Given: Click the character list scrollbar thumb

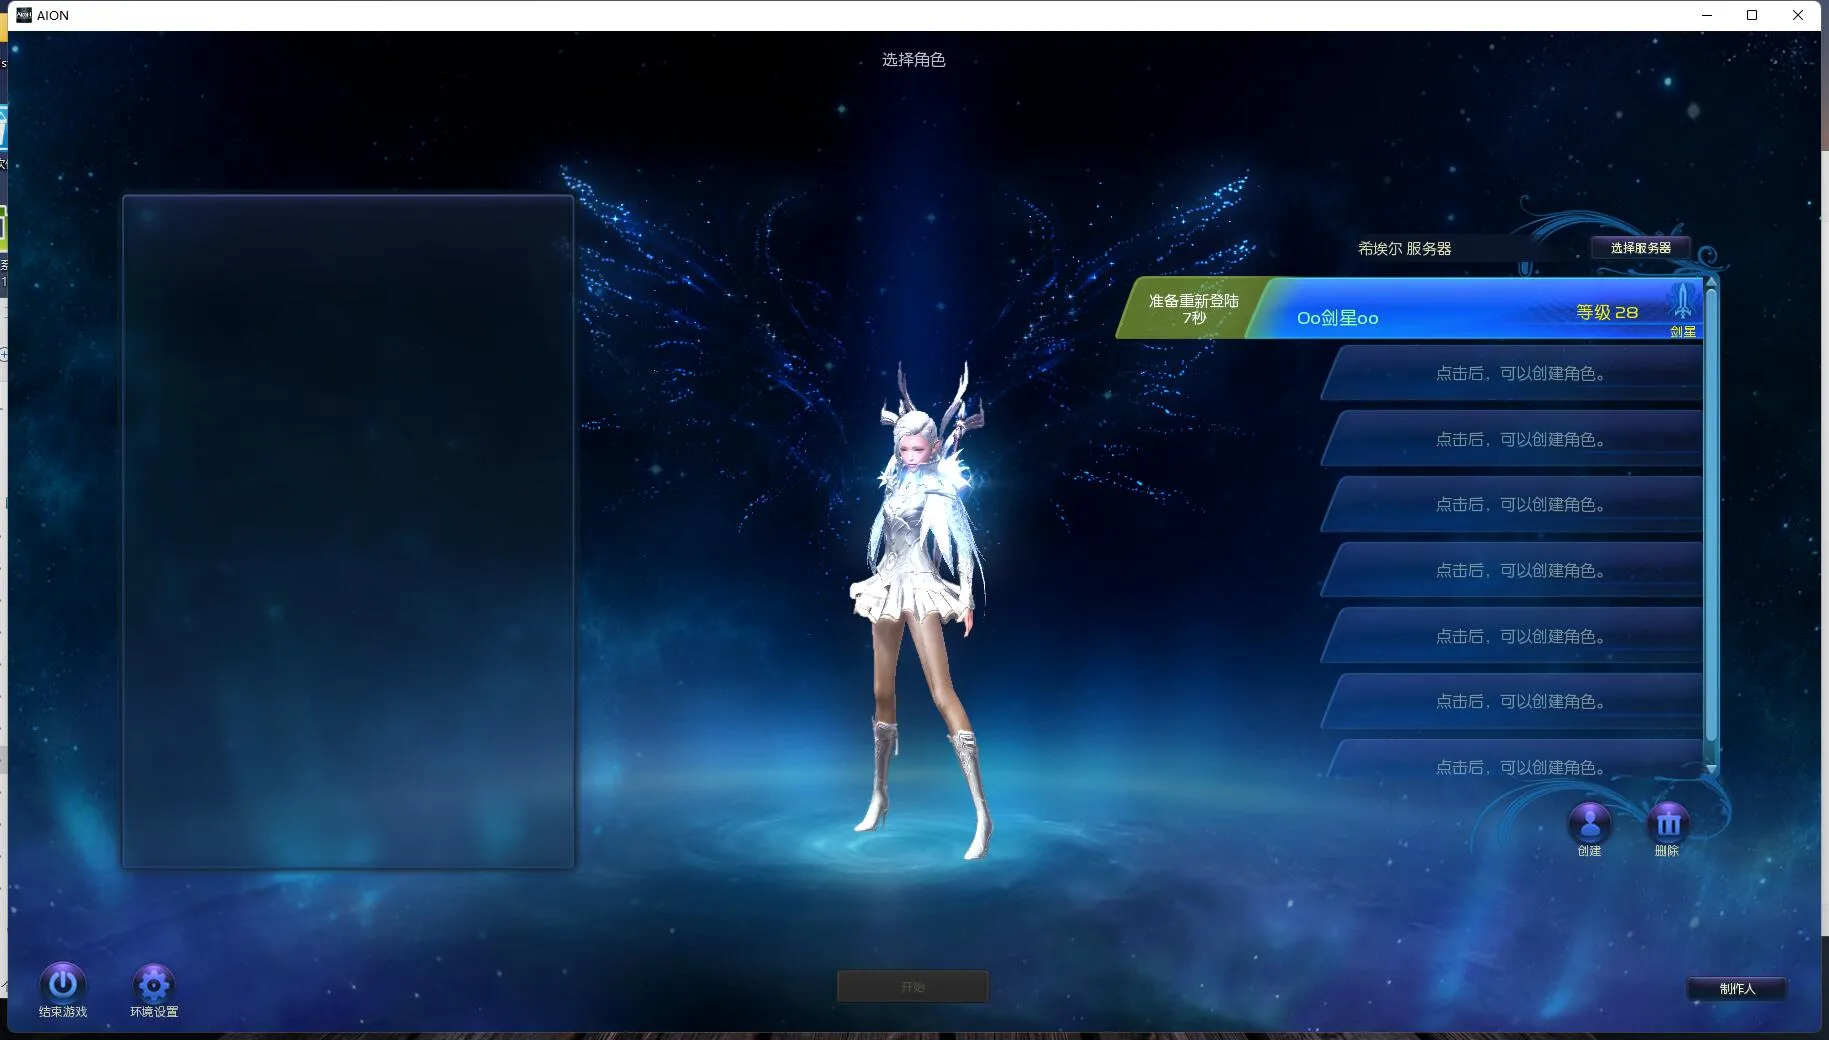Looking at the screenshot, I should pos(1711,510).
